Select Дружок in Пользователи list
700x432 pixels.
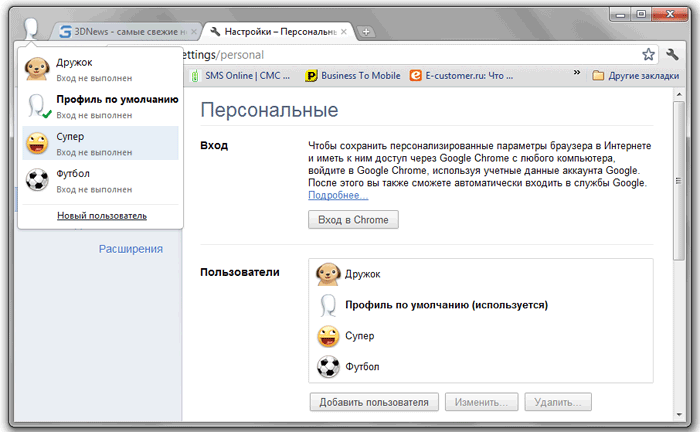click(481, 274)
